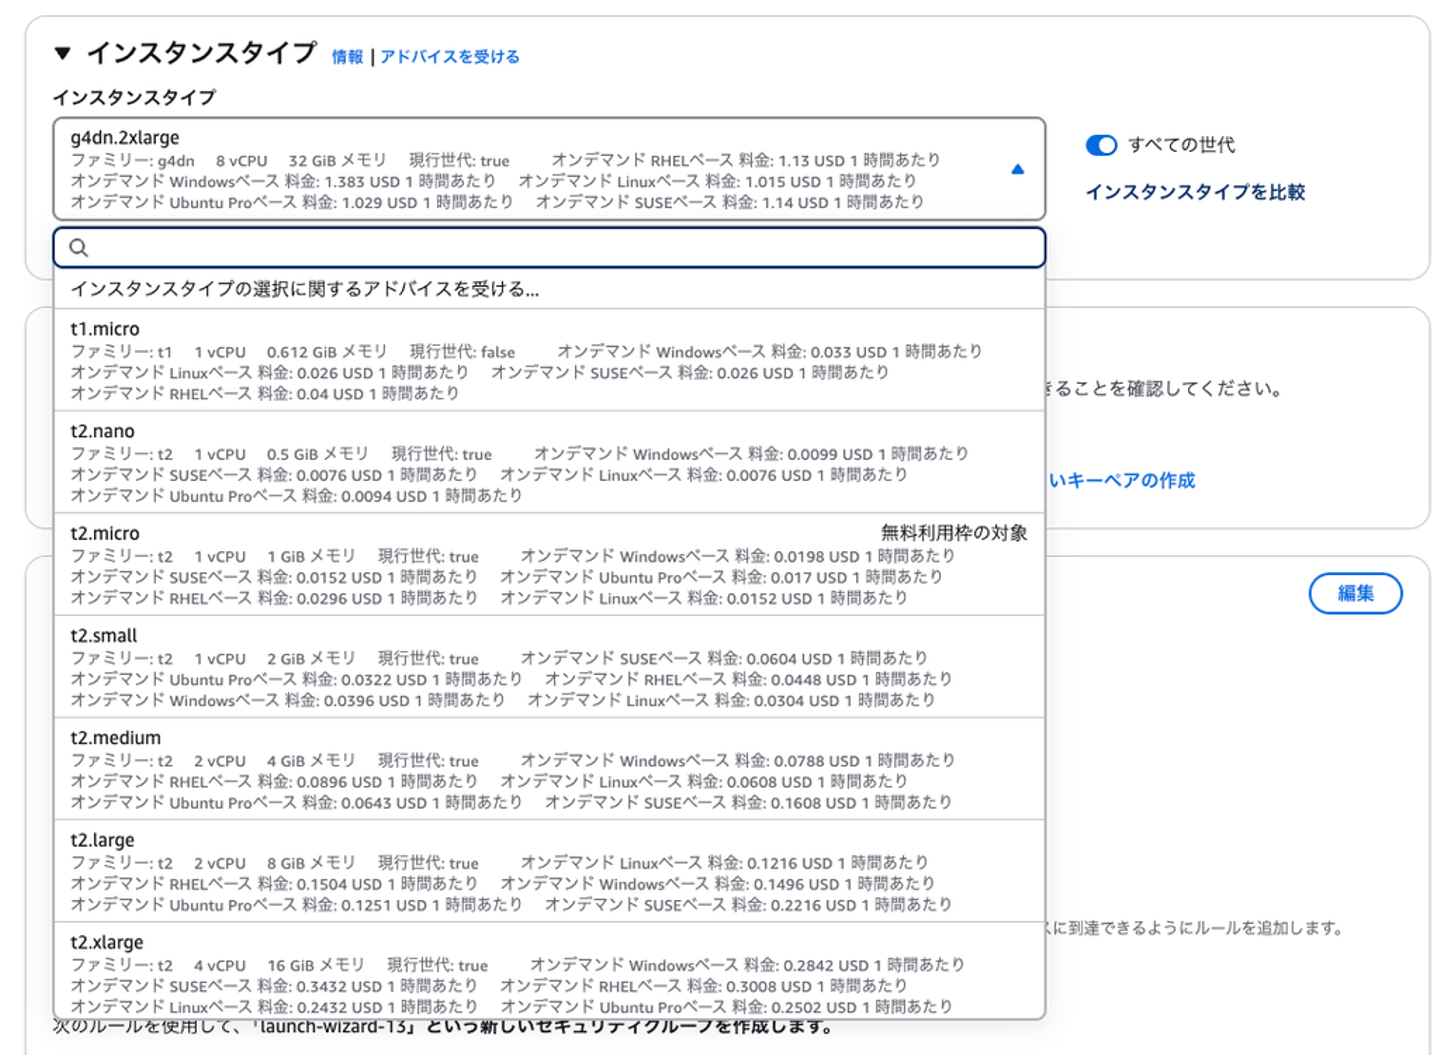
Task: Select the t2.large instance type
Action: (549, 870)
